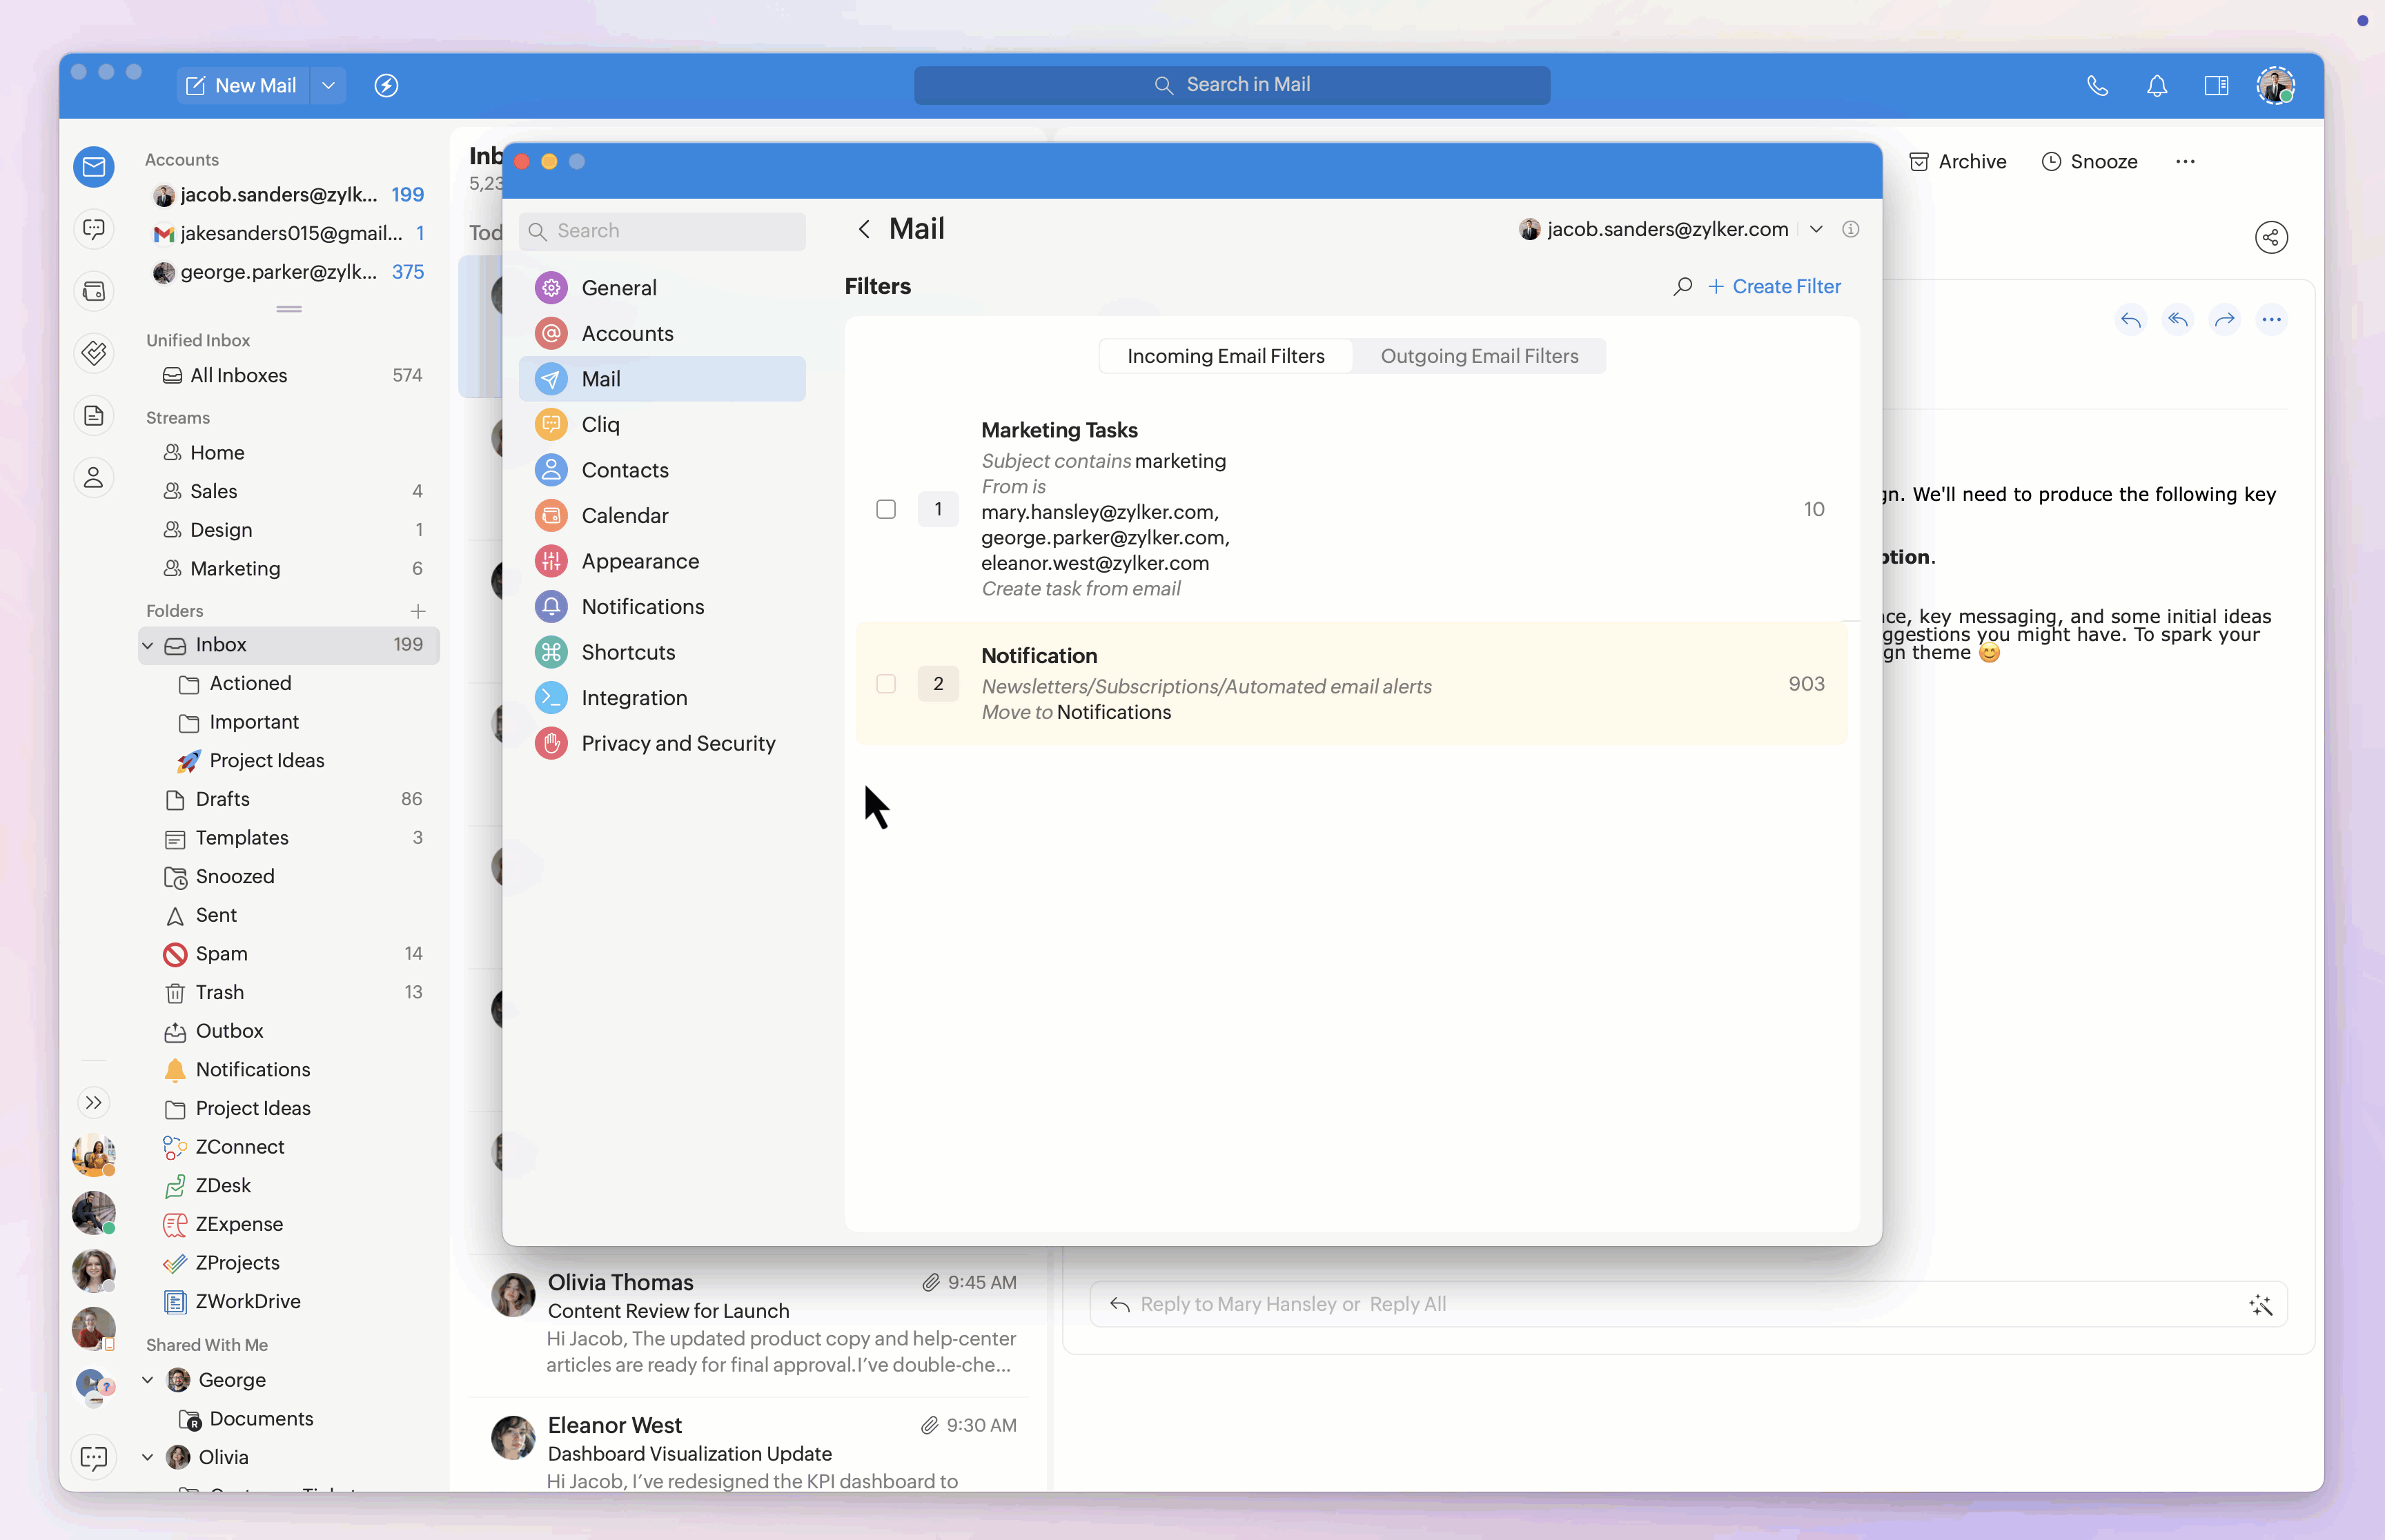Open the notification bell in top bar
Viewport: 2385px width, 1540px height.
2157,85
